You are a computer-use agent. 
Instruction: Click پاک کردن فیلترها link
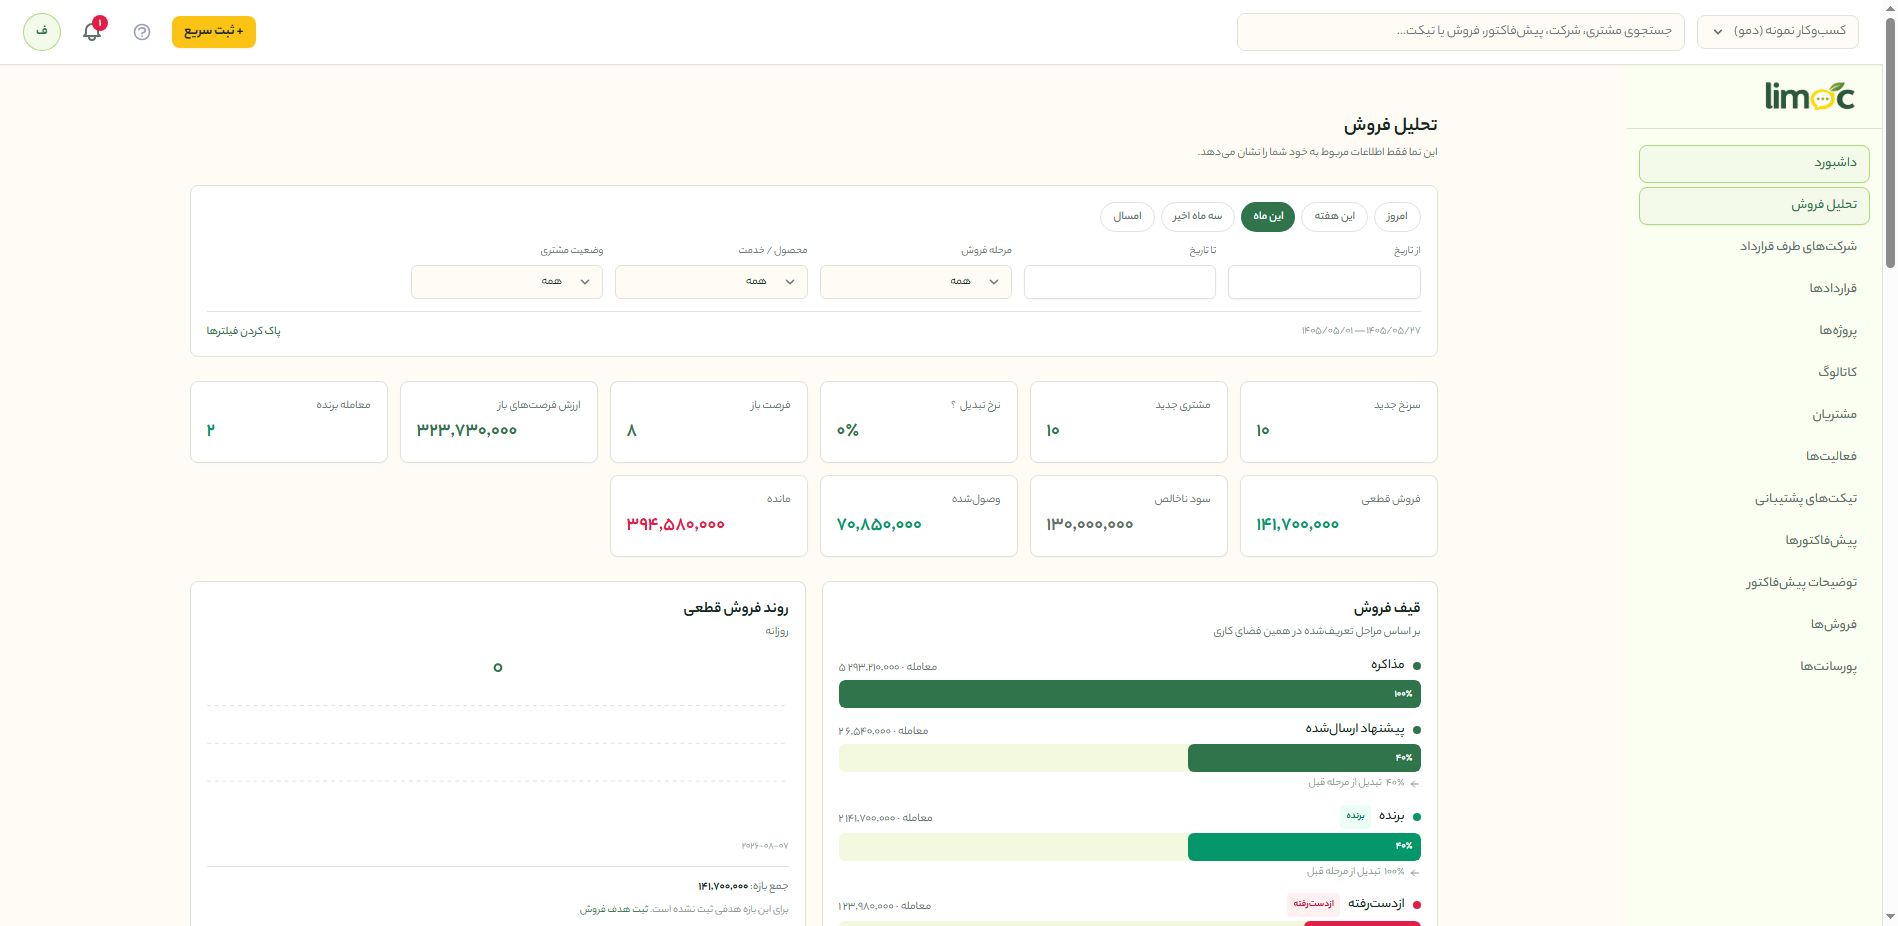(243, 331)
